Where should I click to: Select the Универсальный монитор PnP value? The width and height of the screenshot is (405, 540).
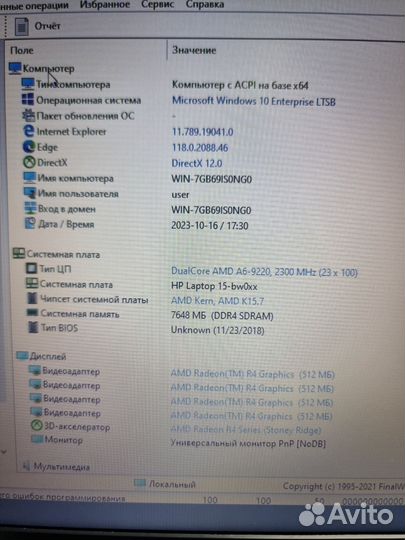tap(248, 444)
